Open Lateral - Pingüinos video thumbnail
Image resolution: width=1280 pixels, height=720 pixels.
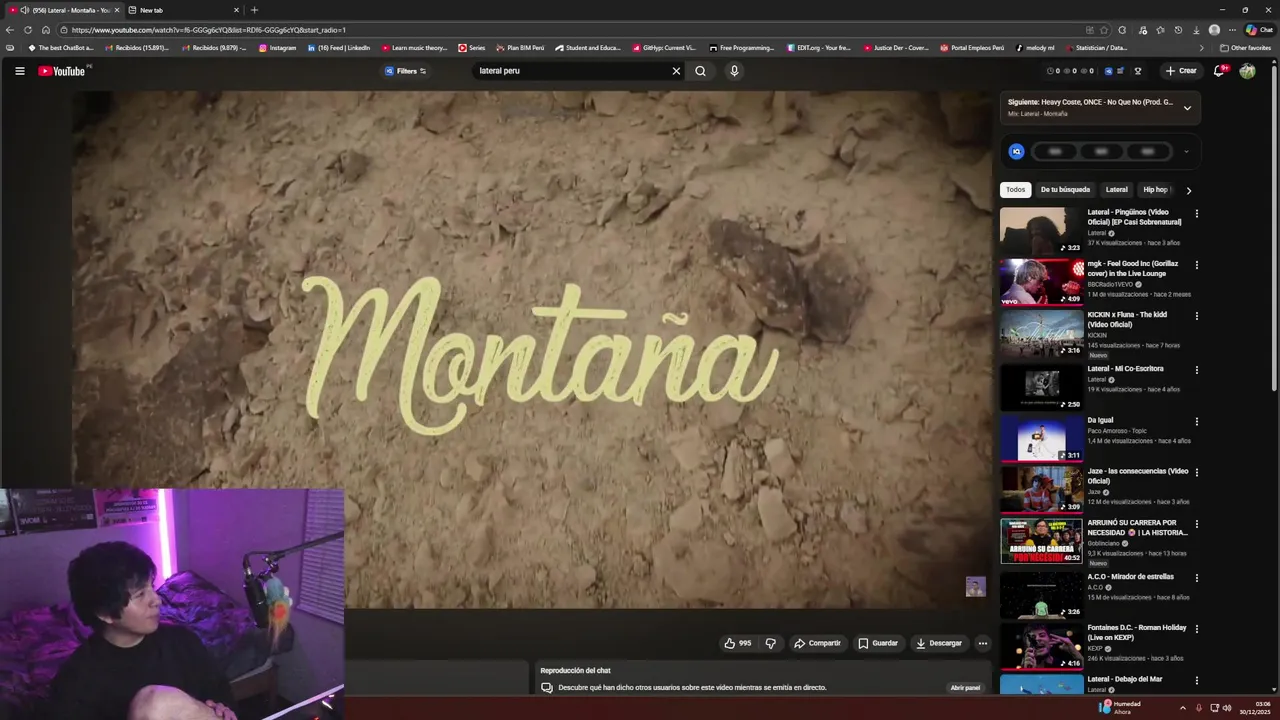click(x=1041, y=231)
